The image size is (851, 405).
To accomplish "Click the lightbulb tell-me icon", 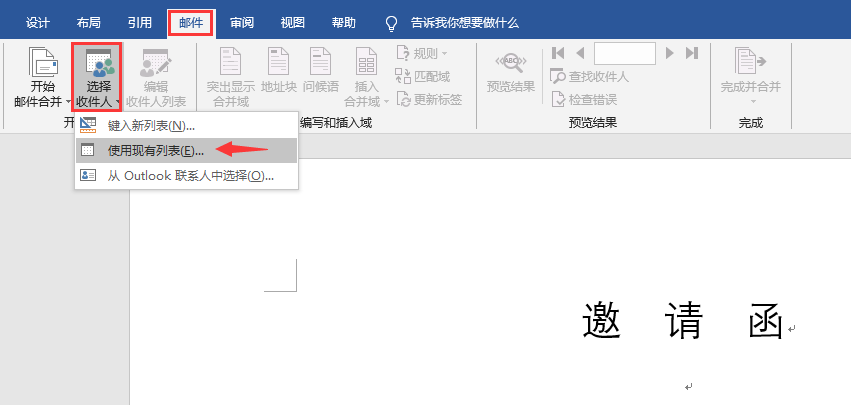I will pyautogui.click(x=391, y=23).
